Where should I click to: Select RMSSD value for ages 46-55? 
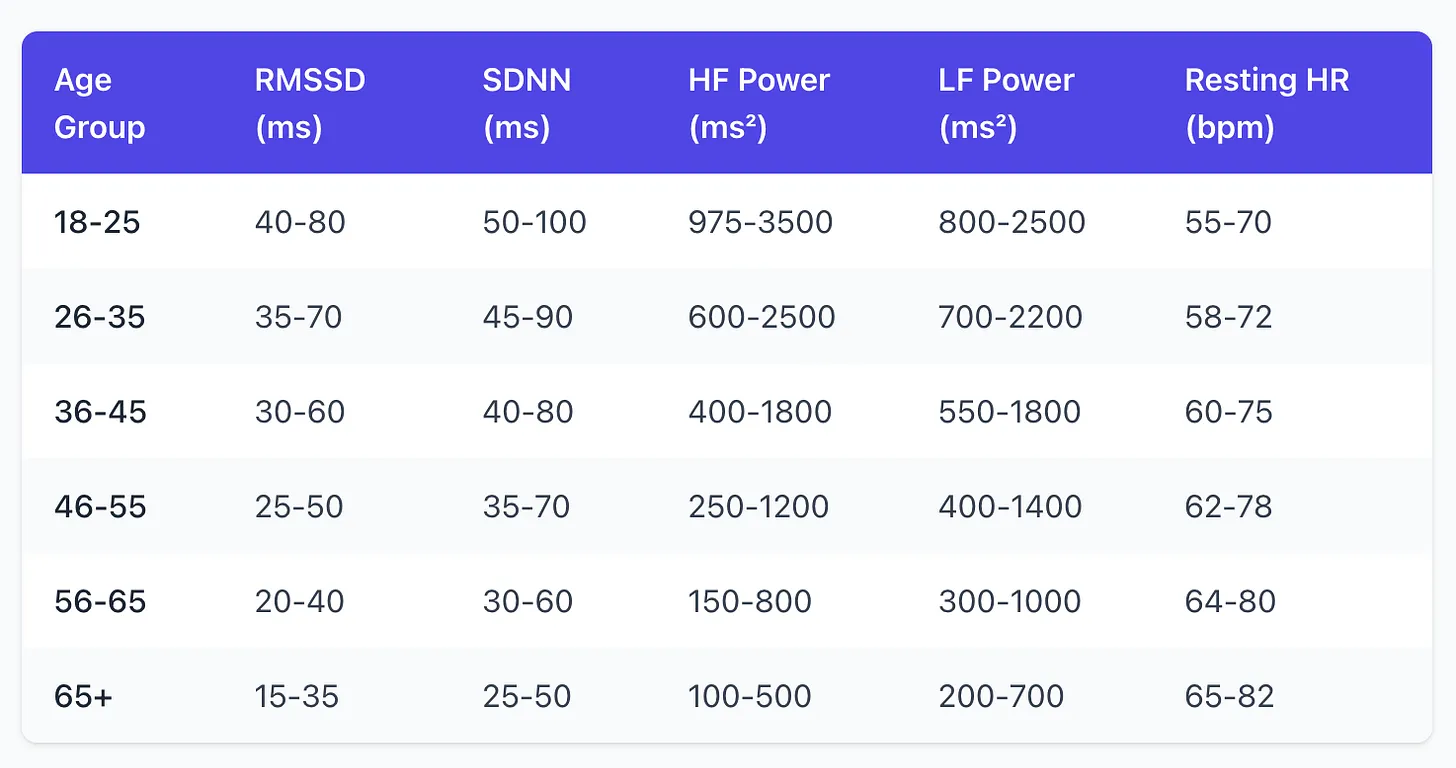[x=299, y=506]
